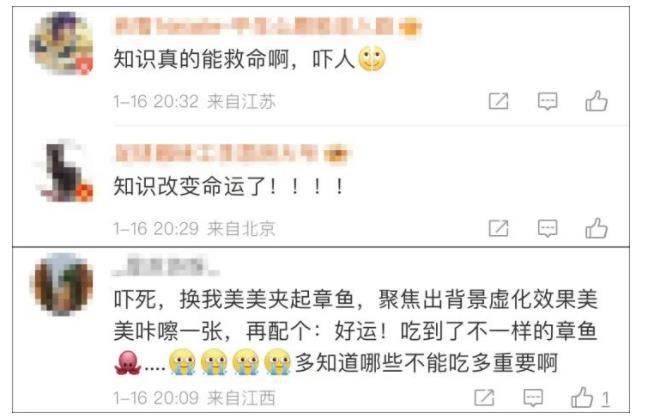647x420 pixels.
Task: Open the blurred username above '吓死' comment
Action: (x=166, y=266)
